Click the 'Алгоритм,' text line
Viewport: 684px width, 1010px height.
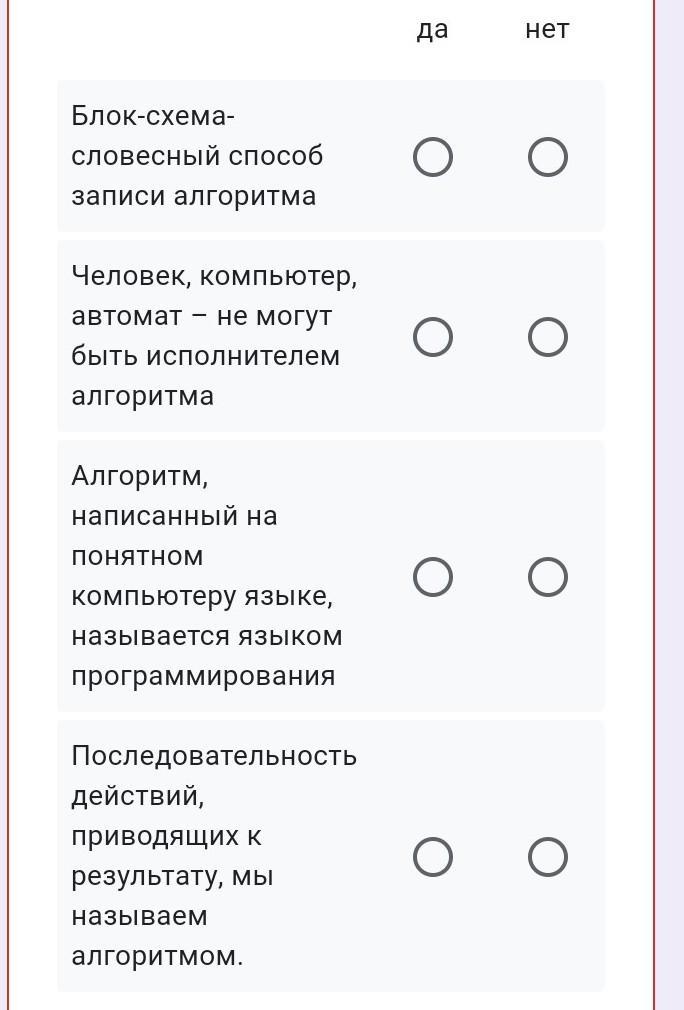point(140,477)
